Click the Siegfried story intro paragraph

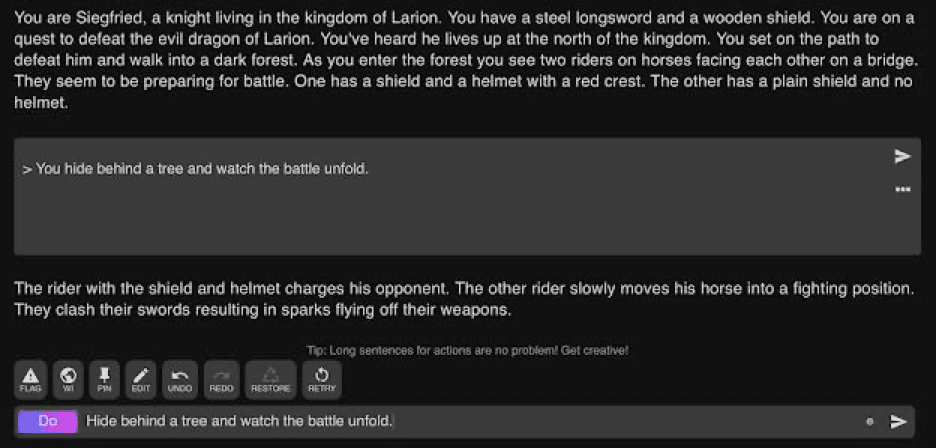466,62
